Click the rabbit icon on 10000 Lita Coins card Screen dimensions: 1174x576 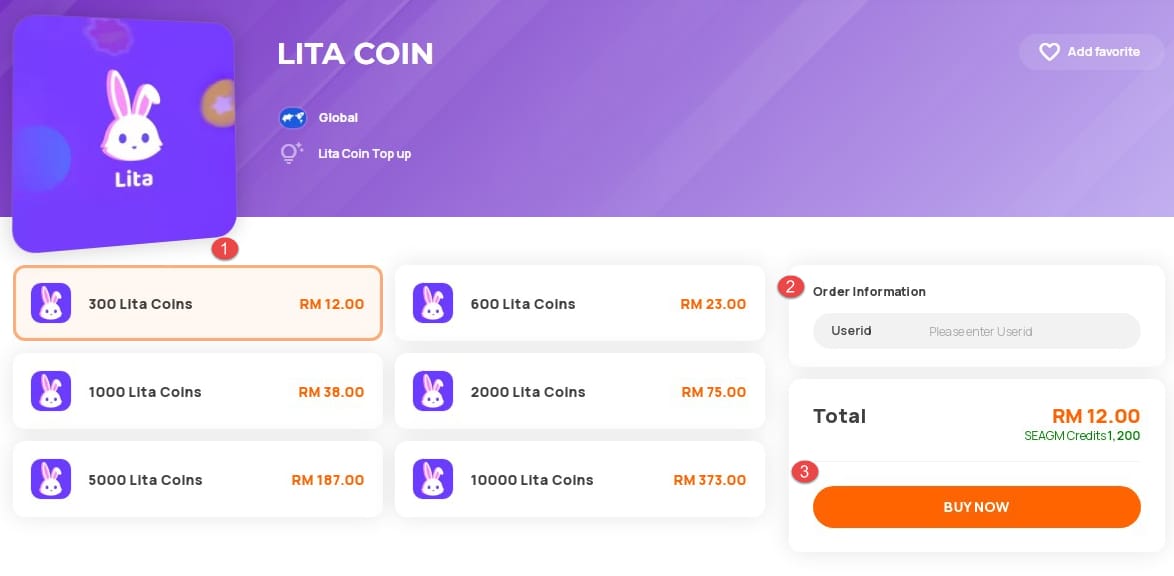[433, 479]
